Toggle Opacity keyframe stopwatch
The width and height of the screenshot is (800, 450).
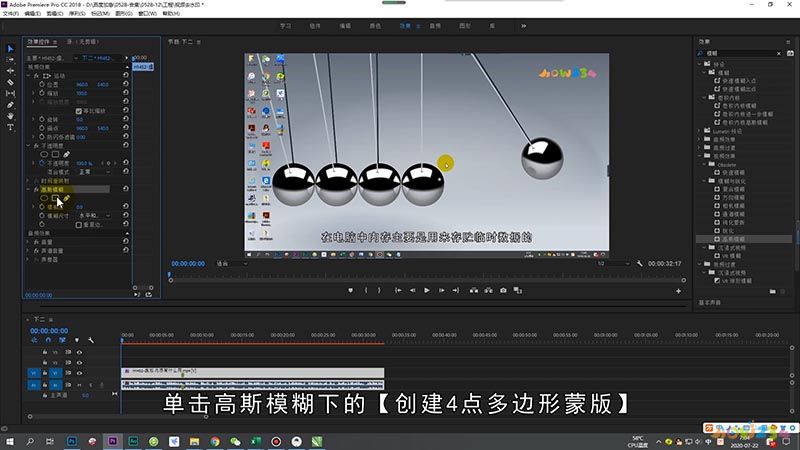pyautogui.click(x=42, y=163)
